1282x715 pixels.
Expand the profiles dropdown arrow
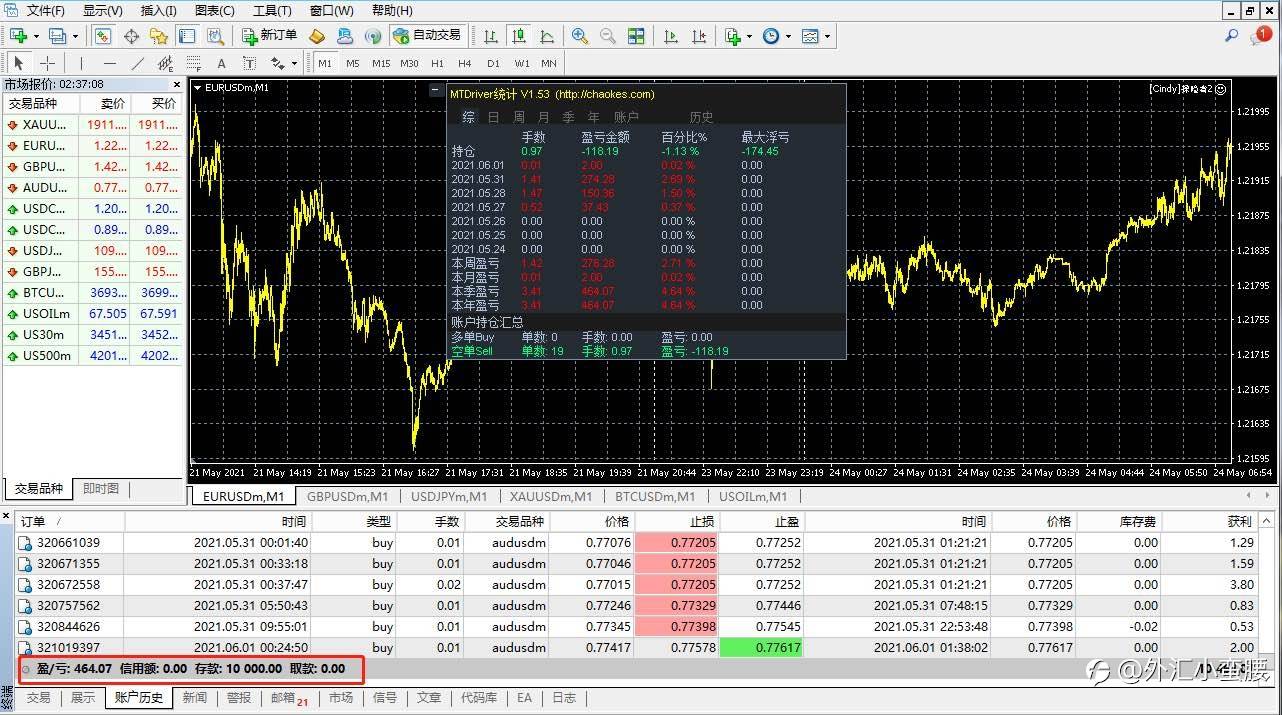(76, 36)
